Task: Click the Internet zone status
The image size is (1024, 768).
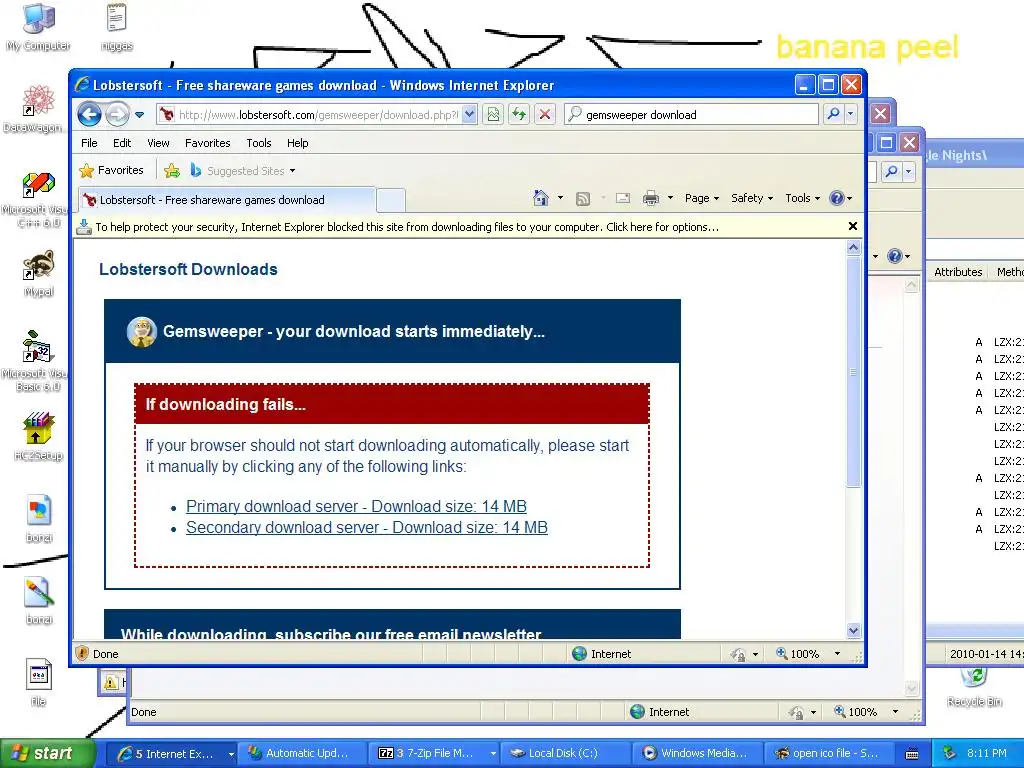Action: click(x=601, y=654)
